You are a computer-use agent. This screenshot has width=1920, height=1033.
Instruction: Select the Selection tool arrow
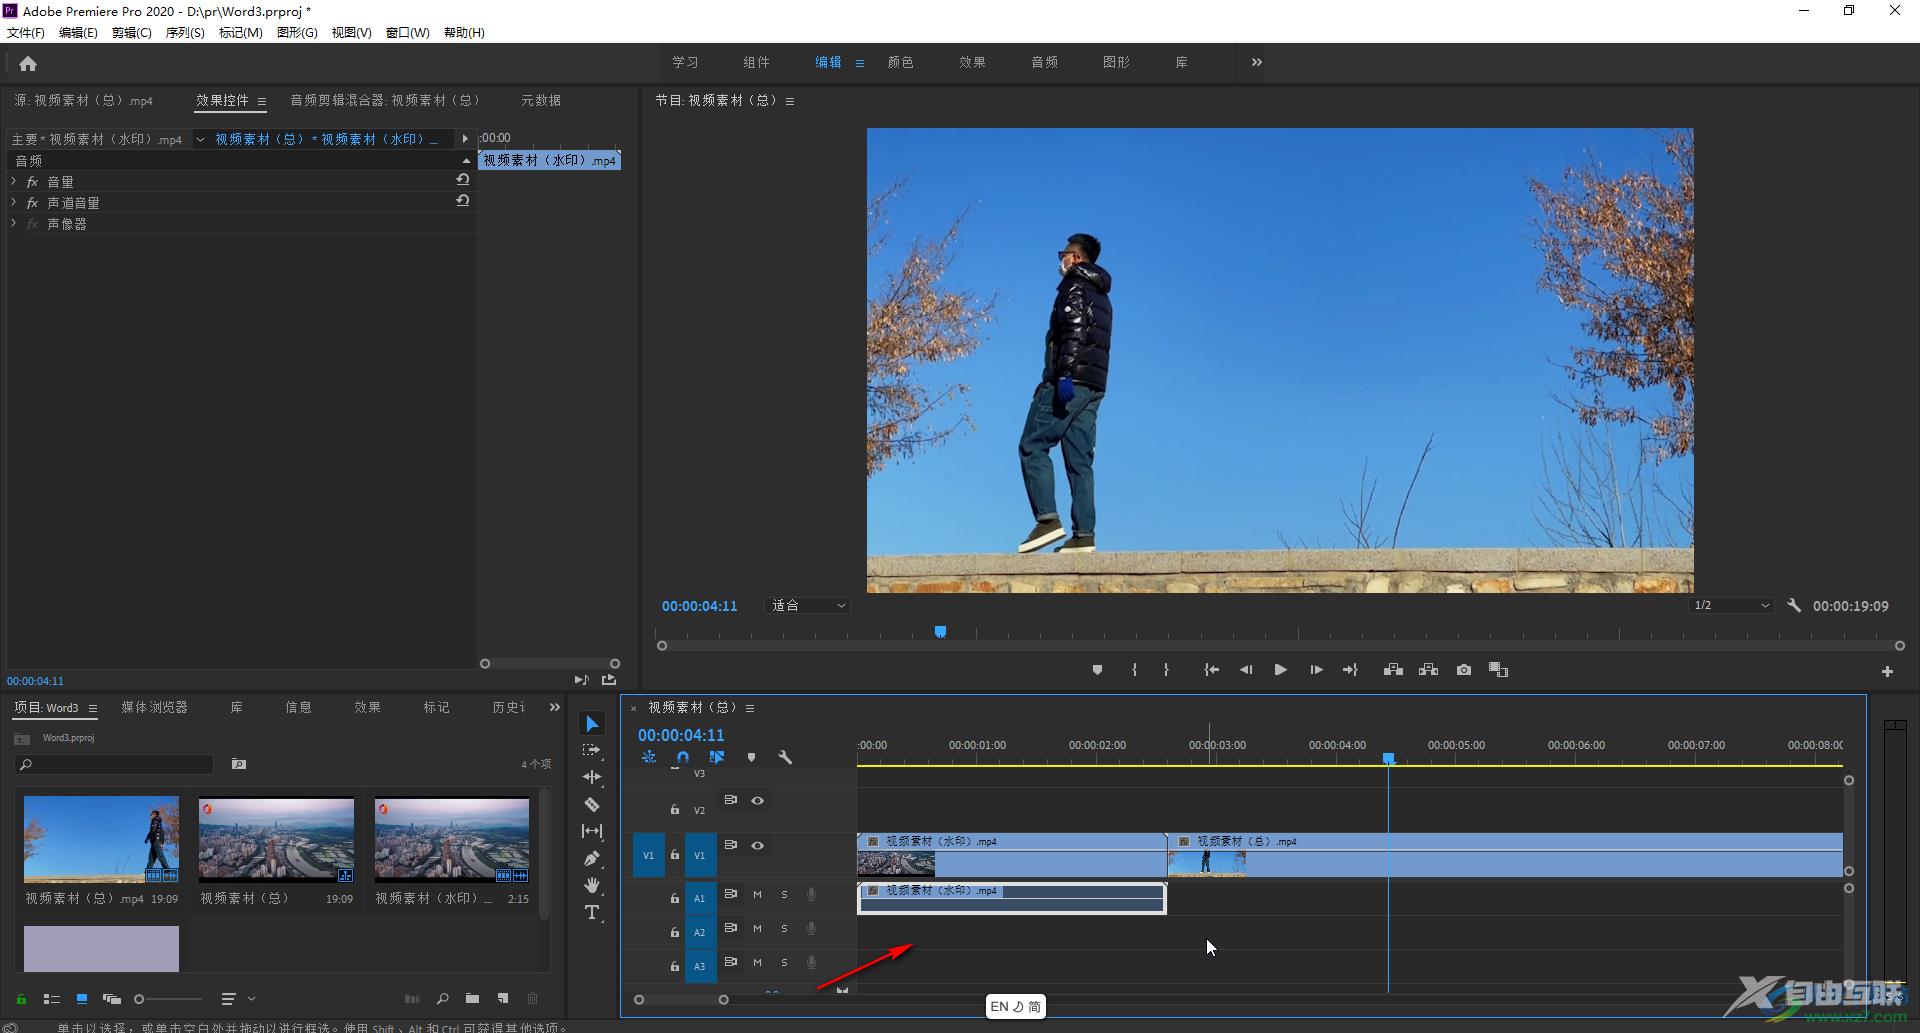pos(592,724)
